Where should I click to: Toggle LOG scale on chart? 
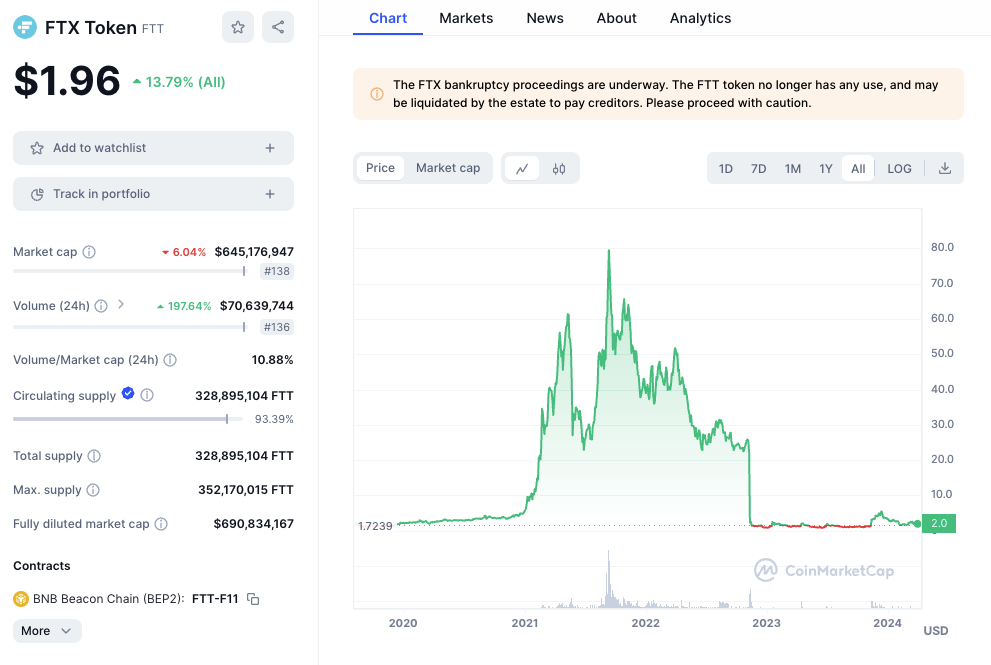(x=899, y=169)
